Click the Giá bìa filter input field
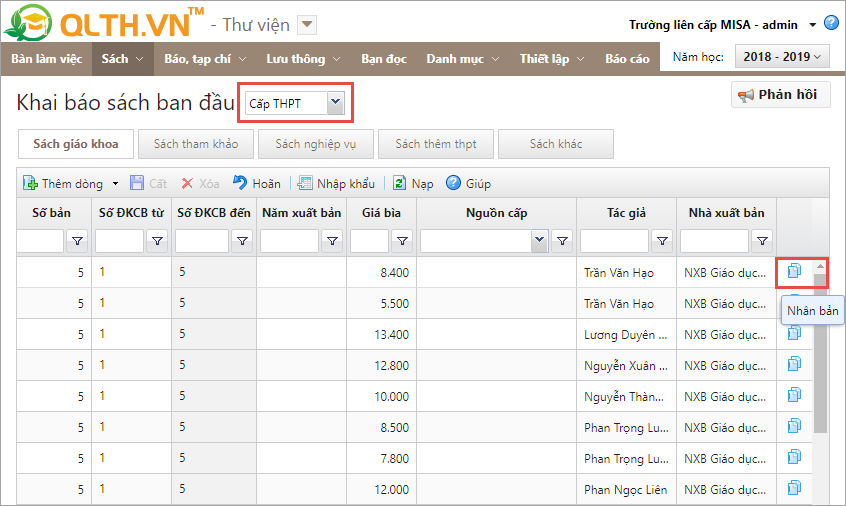 [370, 241]
